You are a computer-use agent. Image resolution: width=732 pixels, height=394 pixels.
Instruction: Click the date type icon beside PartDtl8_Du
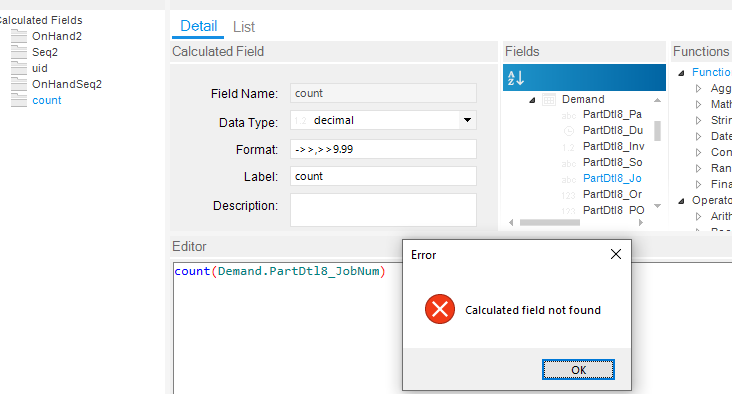point(569,131)
